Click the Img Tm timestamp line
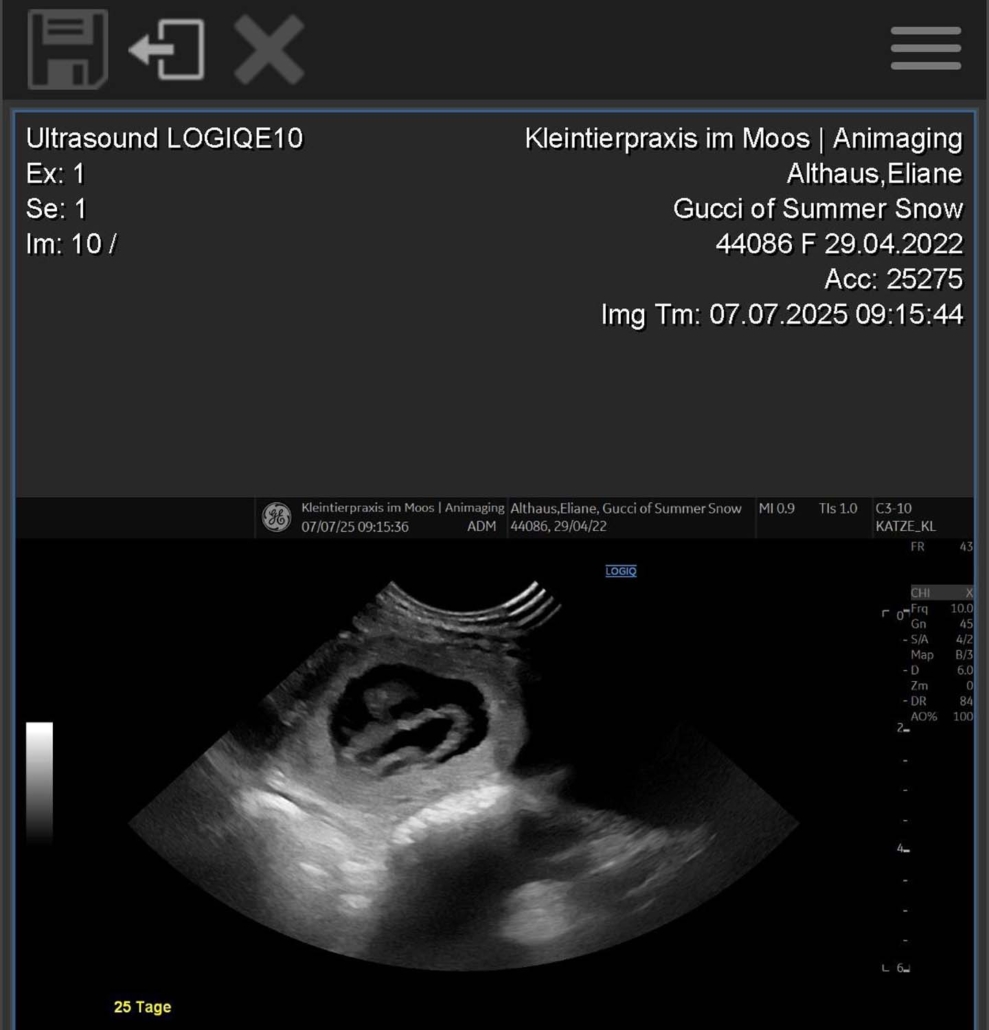 [781, 315]
